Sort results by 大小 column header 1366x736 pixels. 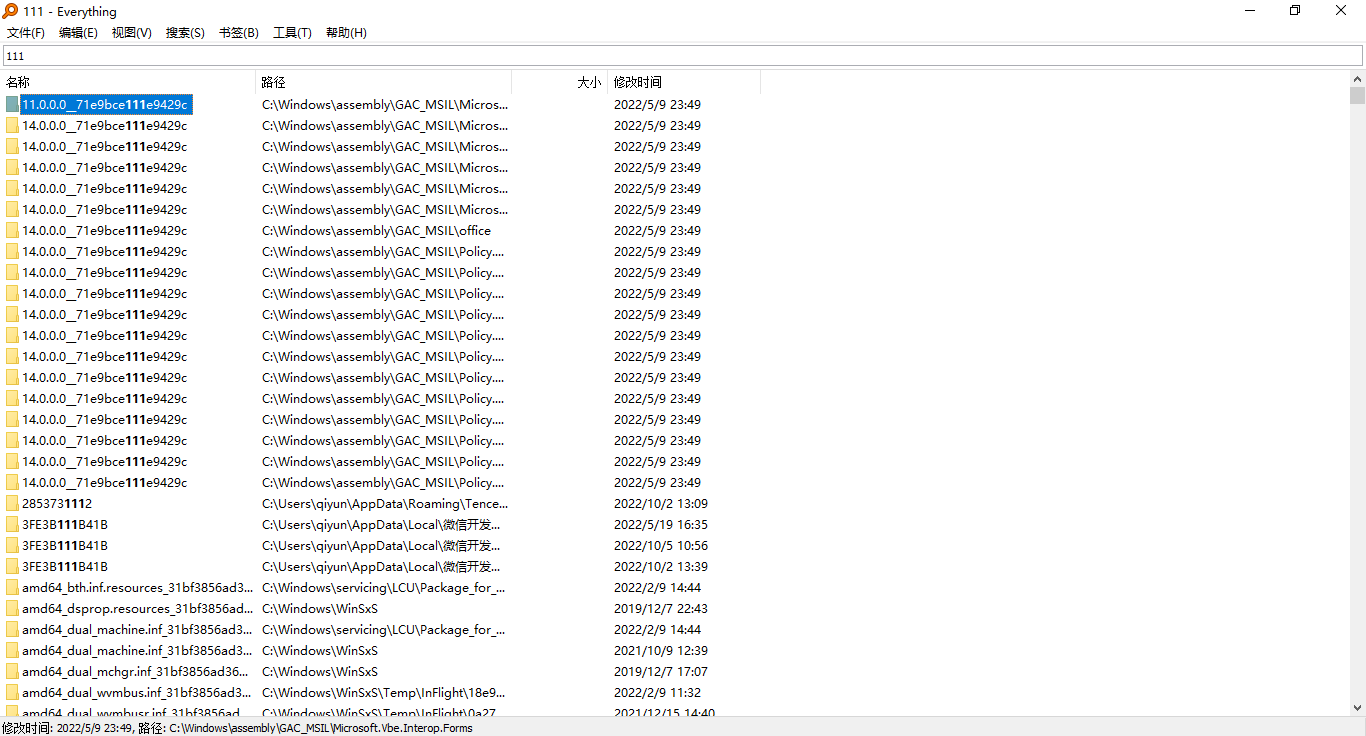pos(560,82)
